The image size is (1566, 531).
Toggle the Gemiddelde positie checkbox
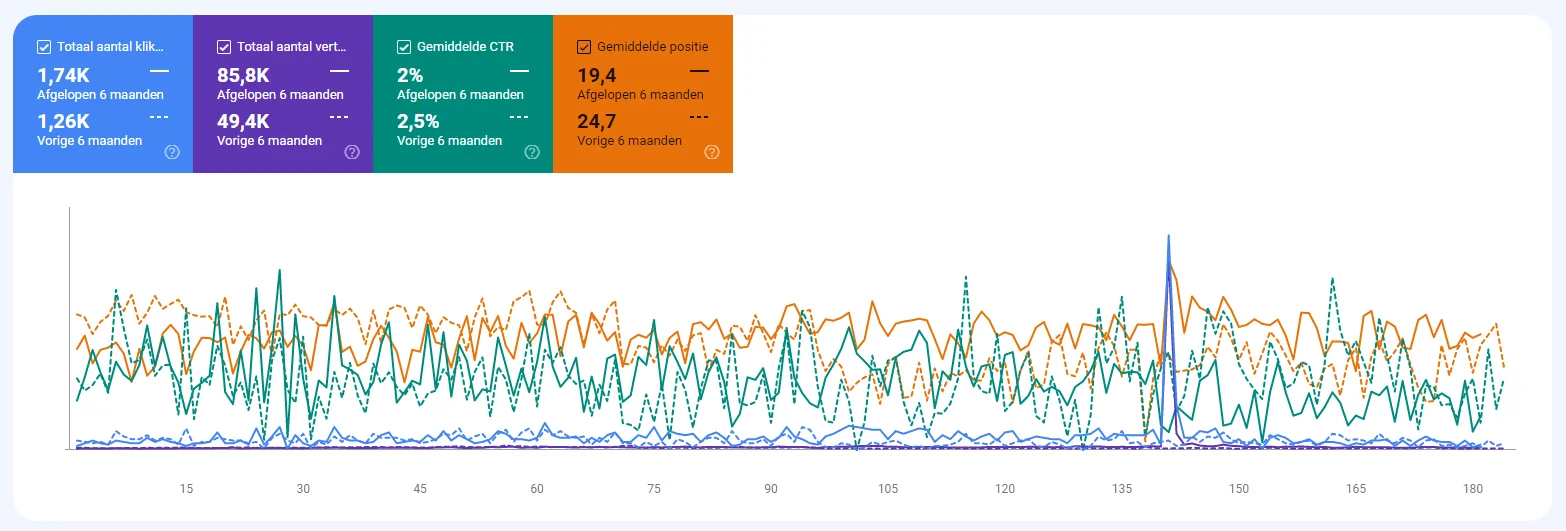(584, 47)
